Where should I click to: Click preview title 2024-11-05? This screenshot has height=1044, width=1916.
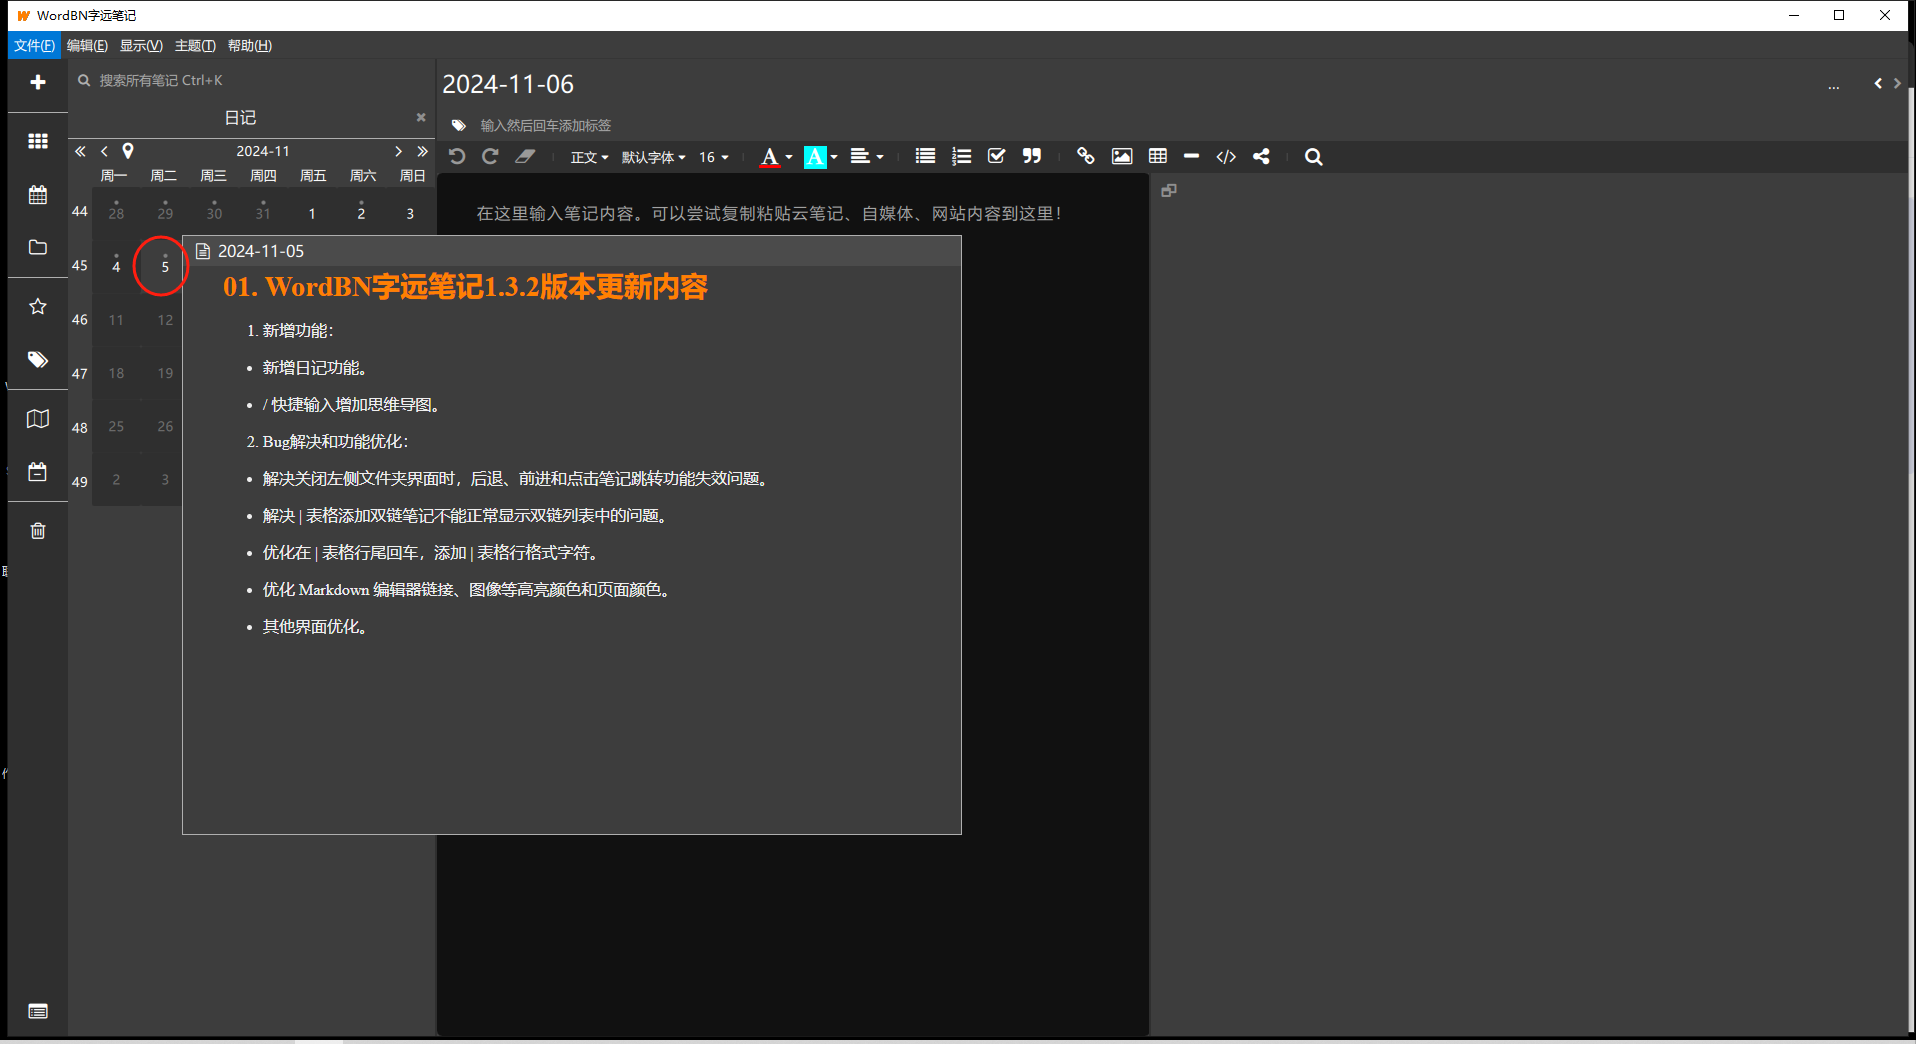[x=261, y=251]
